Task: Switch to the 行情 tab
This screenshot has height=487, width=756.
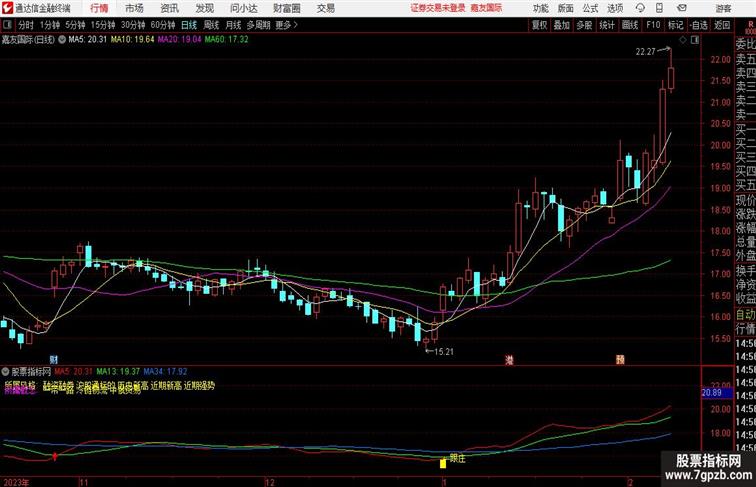Action: pos(99,8)
